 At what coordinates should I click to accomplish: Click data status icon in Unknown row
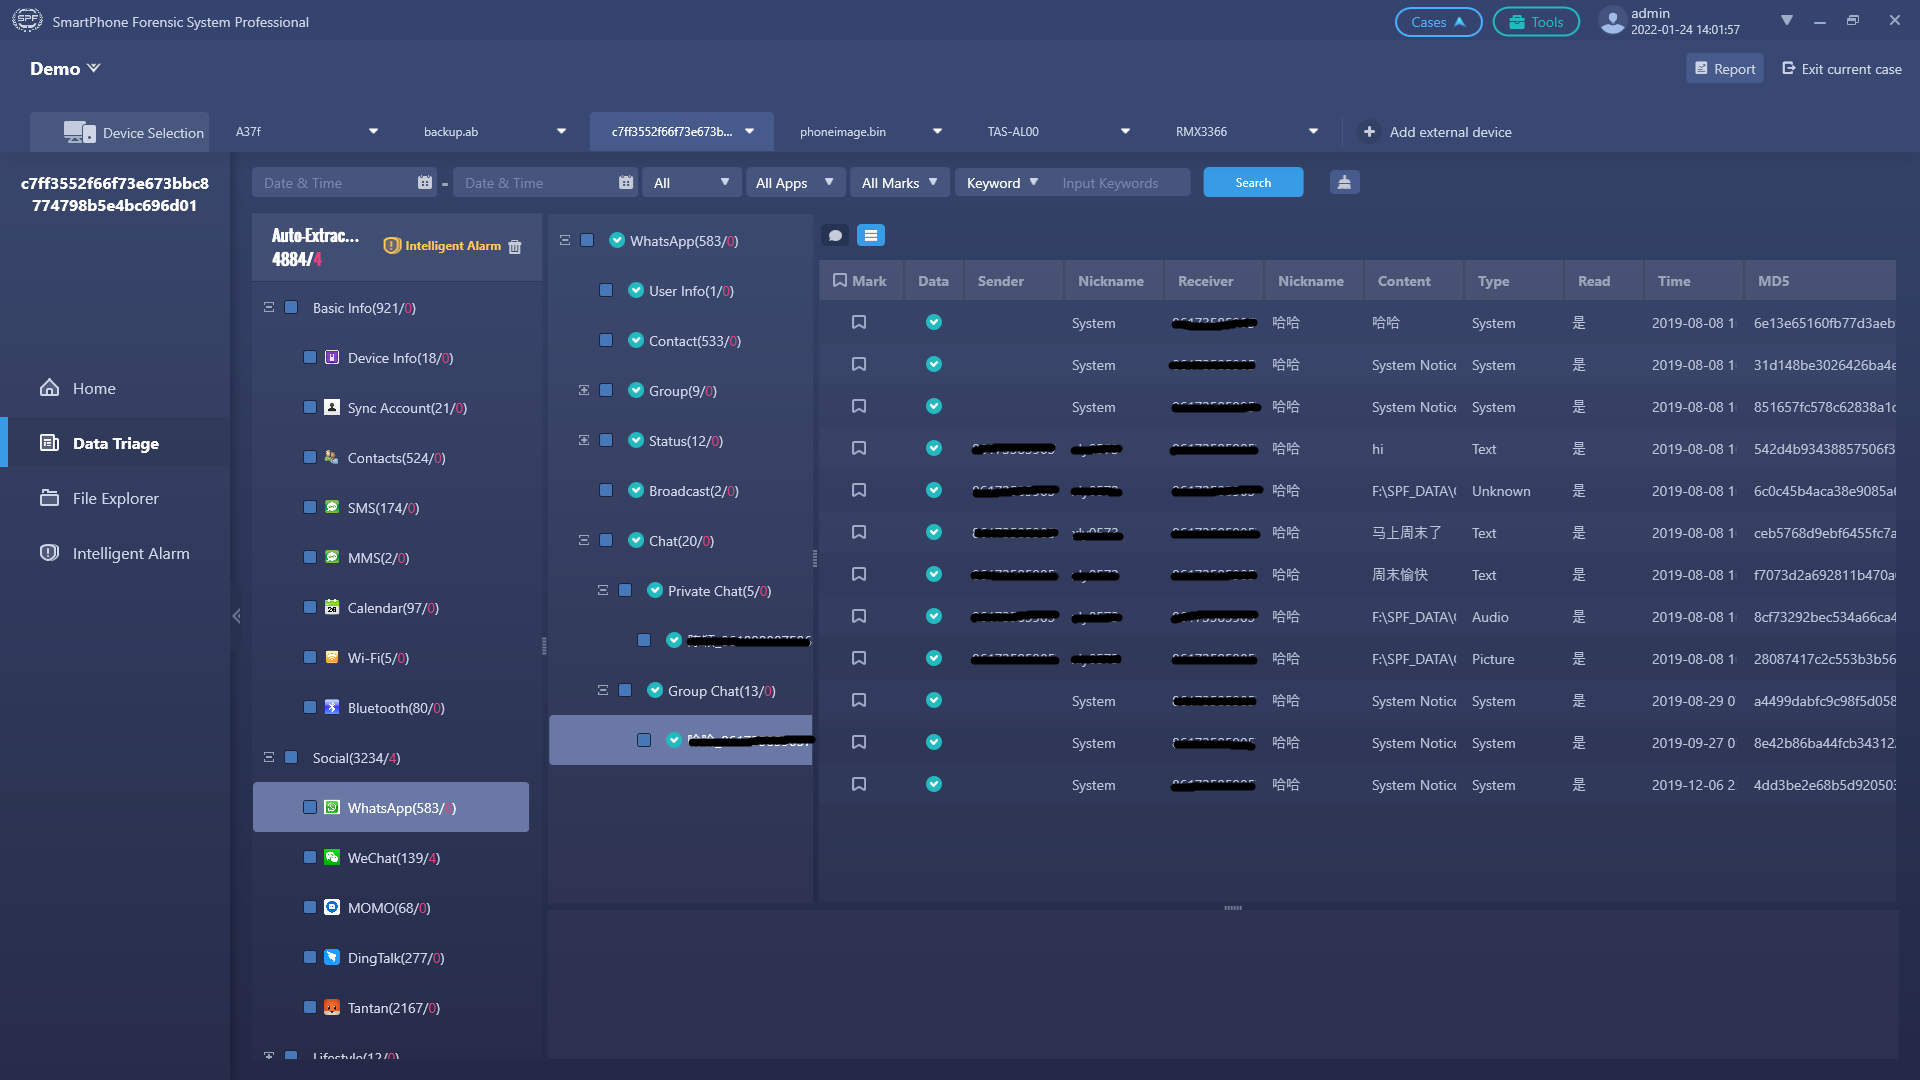[x=933, y=490]
